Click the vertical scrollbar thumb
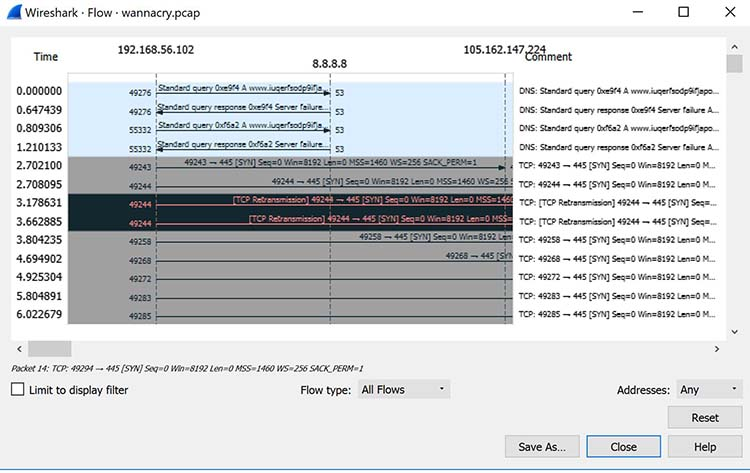750x473 pixels. coord(734,64)
